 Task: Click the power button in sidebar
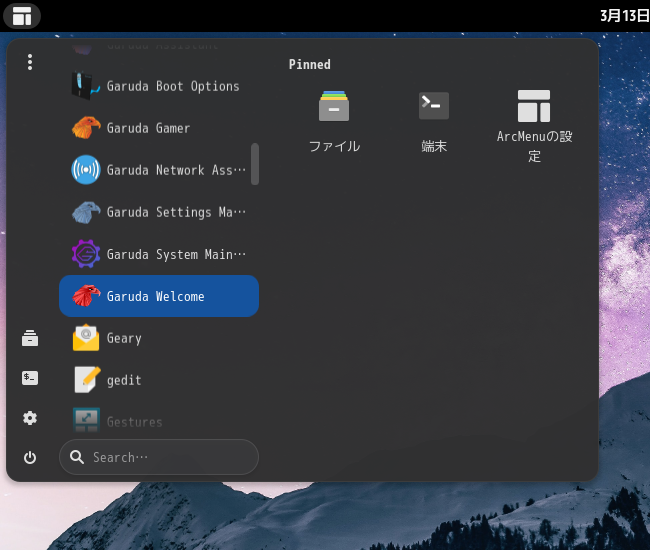[30, 458]
